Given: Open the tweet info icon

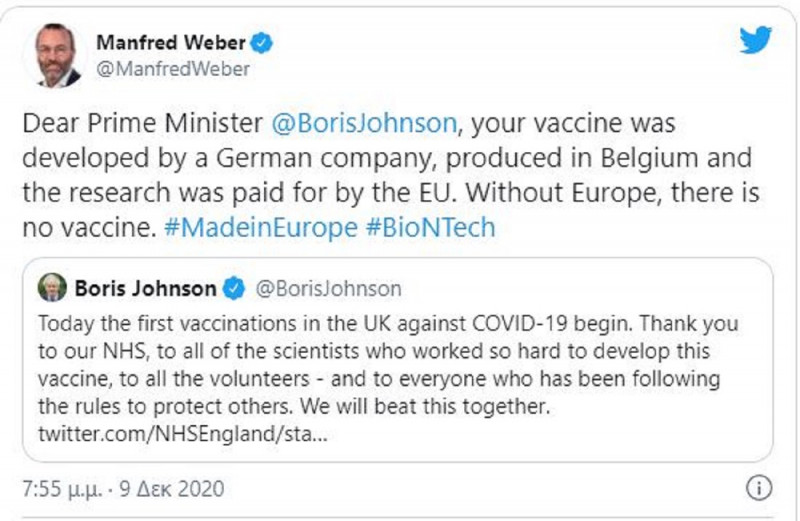Looking at the screenshot, I should pyautogui.click(x=759, y=489).
